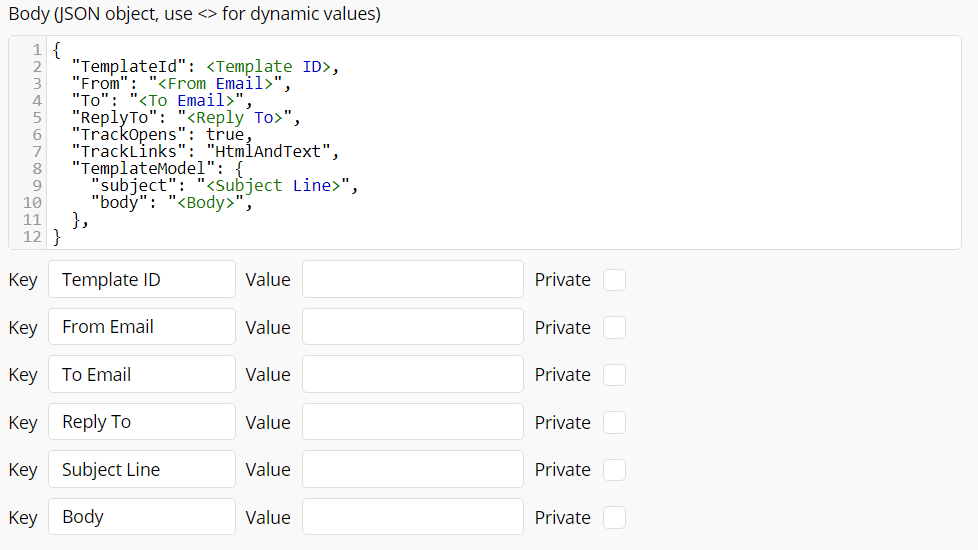Click the From Email key field
The image size is (978, 550).
[x=141, y=327]
